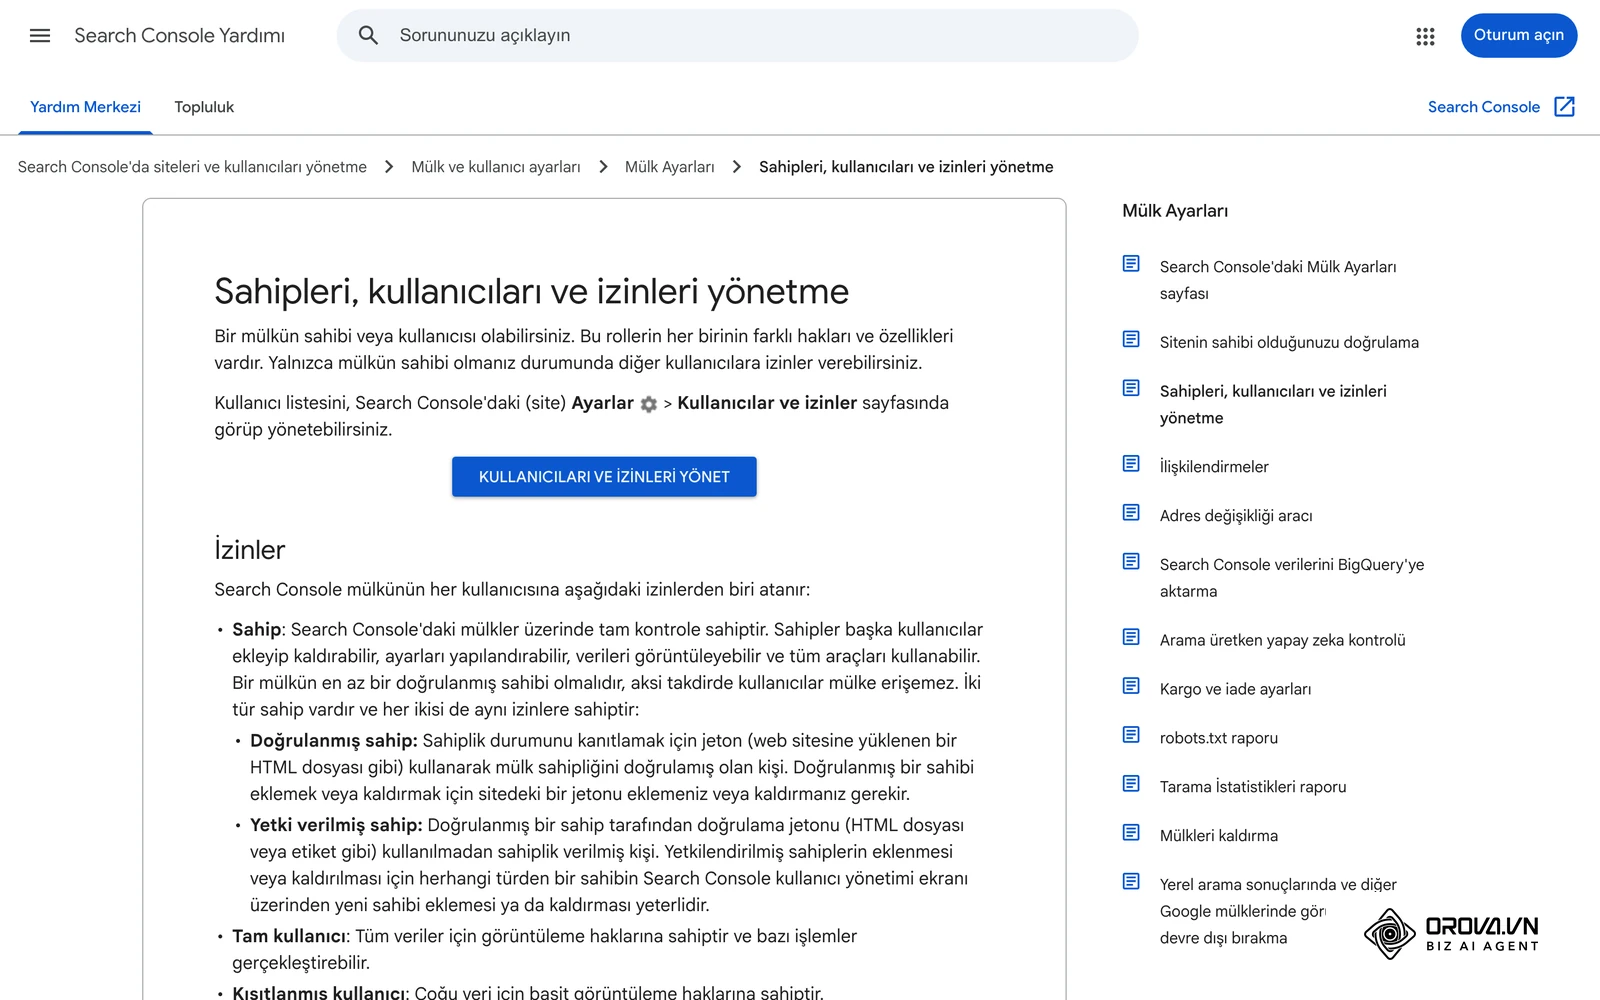Click KULLANICILARI VE İZİNLERİ YÖNET button

click(604, 477)
